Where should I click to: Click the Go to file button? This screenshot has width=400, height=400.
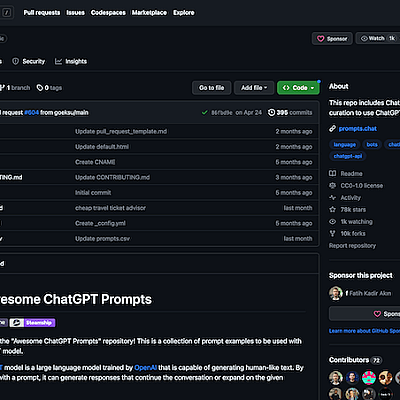click(x=212, y=88)
